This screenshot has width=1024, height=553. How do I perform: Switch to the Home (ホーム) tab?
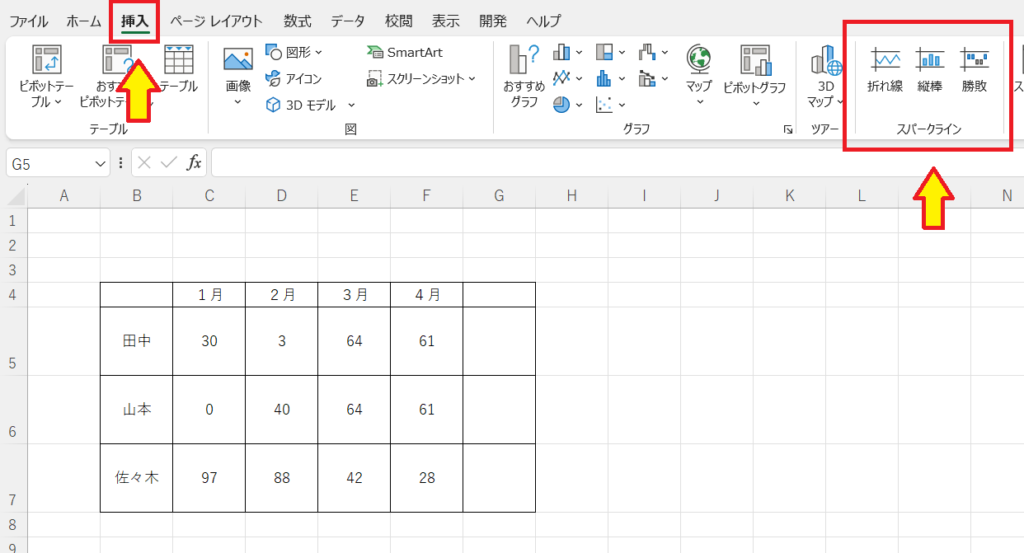83,21
